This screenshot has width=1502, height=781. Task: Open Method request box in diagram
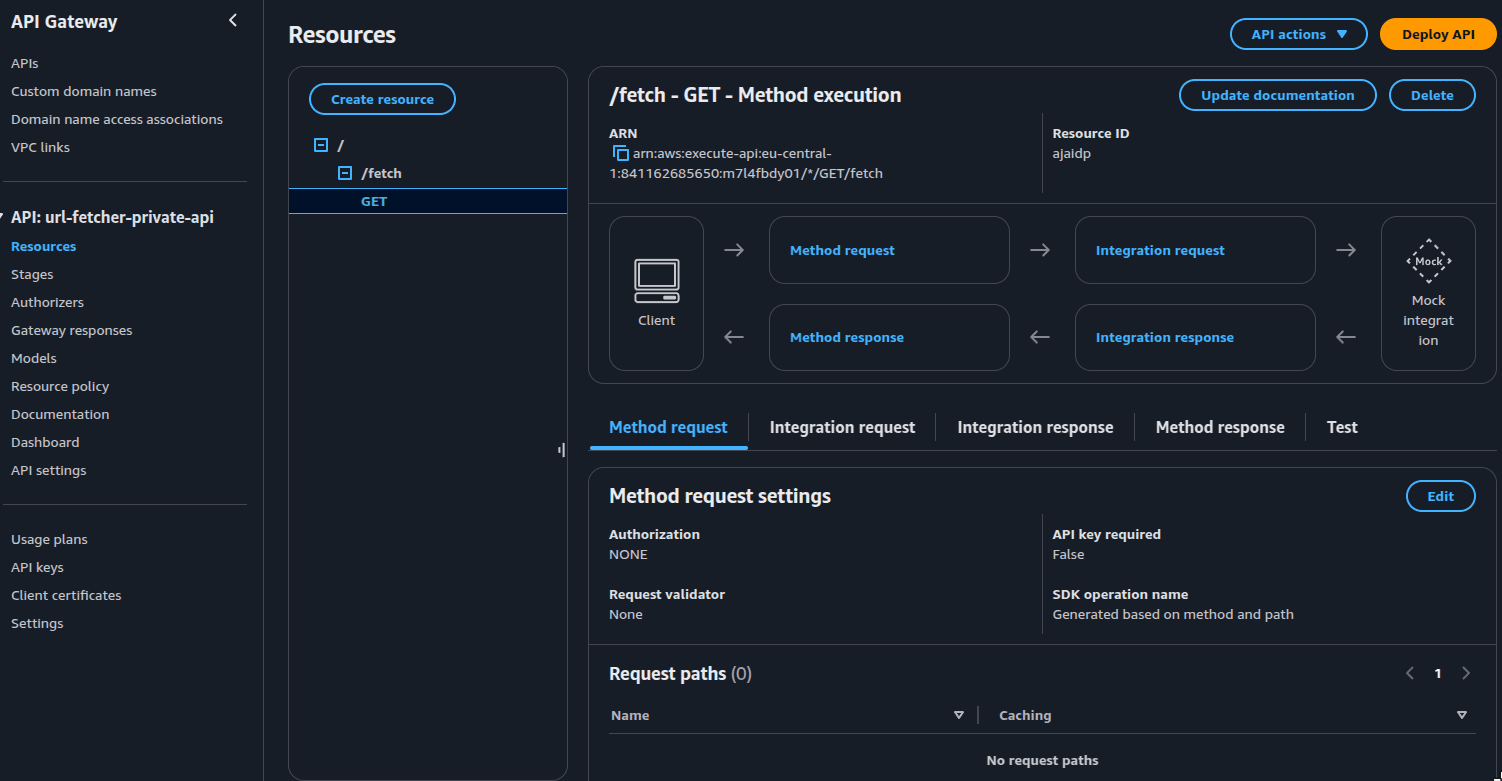pos(889,250)
